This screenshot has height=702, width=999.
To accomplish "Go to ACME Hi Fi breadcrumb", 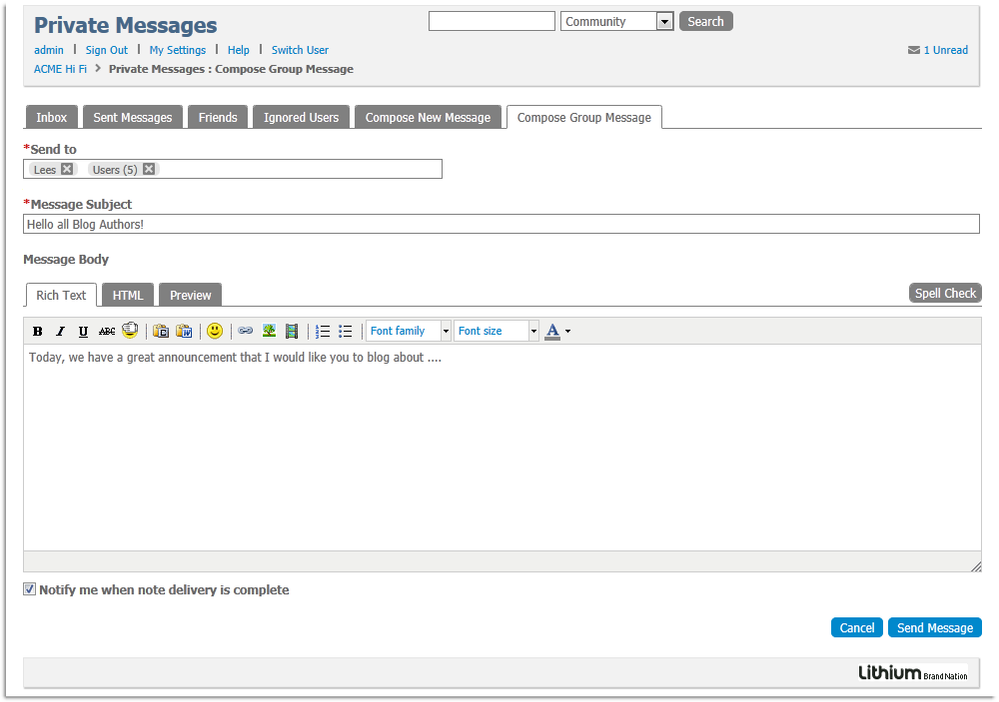I will [61, 69].
